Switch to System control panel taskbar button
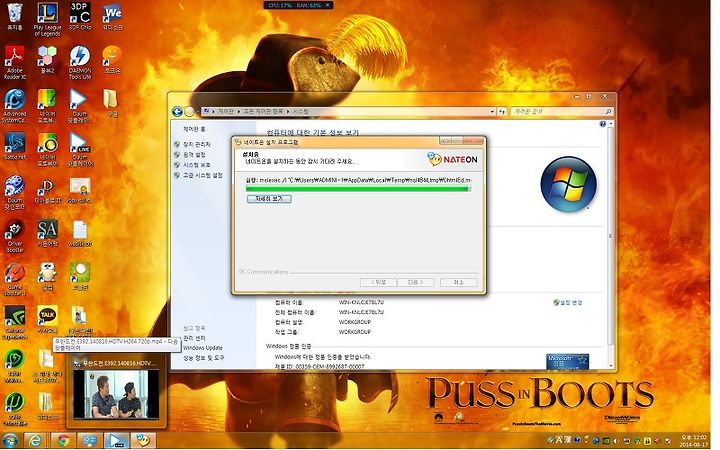Viewport: 720px width, 450px height. pos(90,440)
